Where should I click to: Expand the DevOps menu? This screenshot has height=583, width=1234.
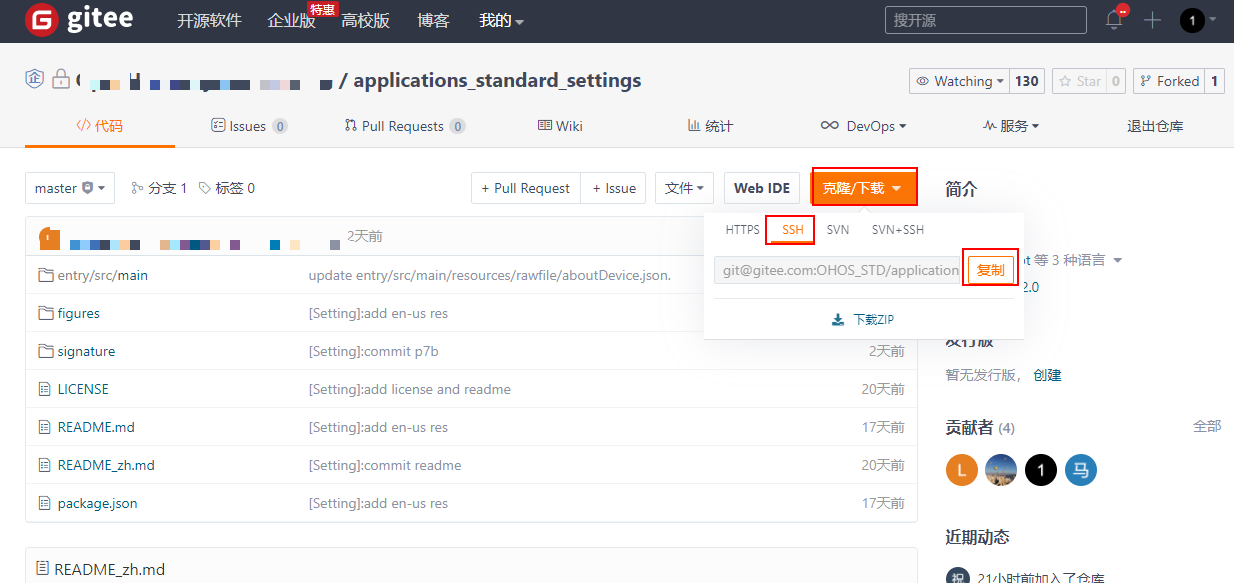coord(863,126)
